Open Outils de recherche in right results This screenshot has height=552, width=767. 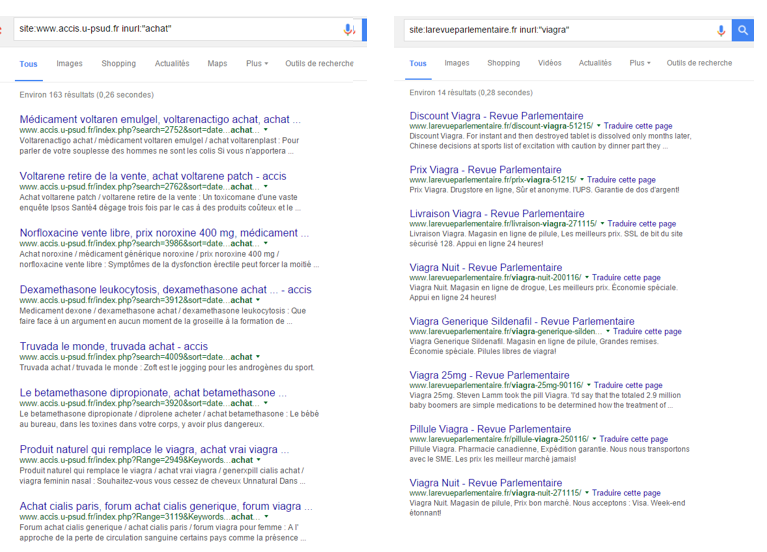click(x=699, y=63)
